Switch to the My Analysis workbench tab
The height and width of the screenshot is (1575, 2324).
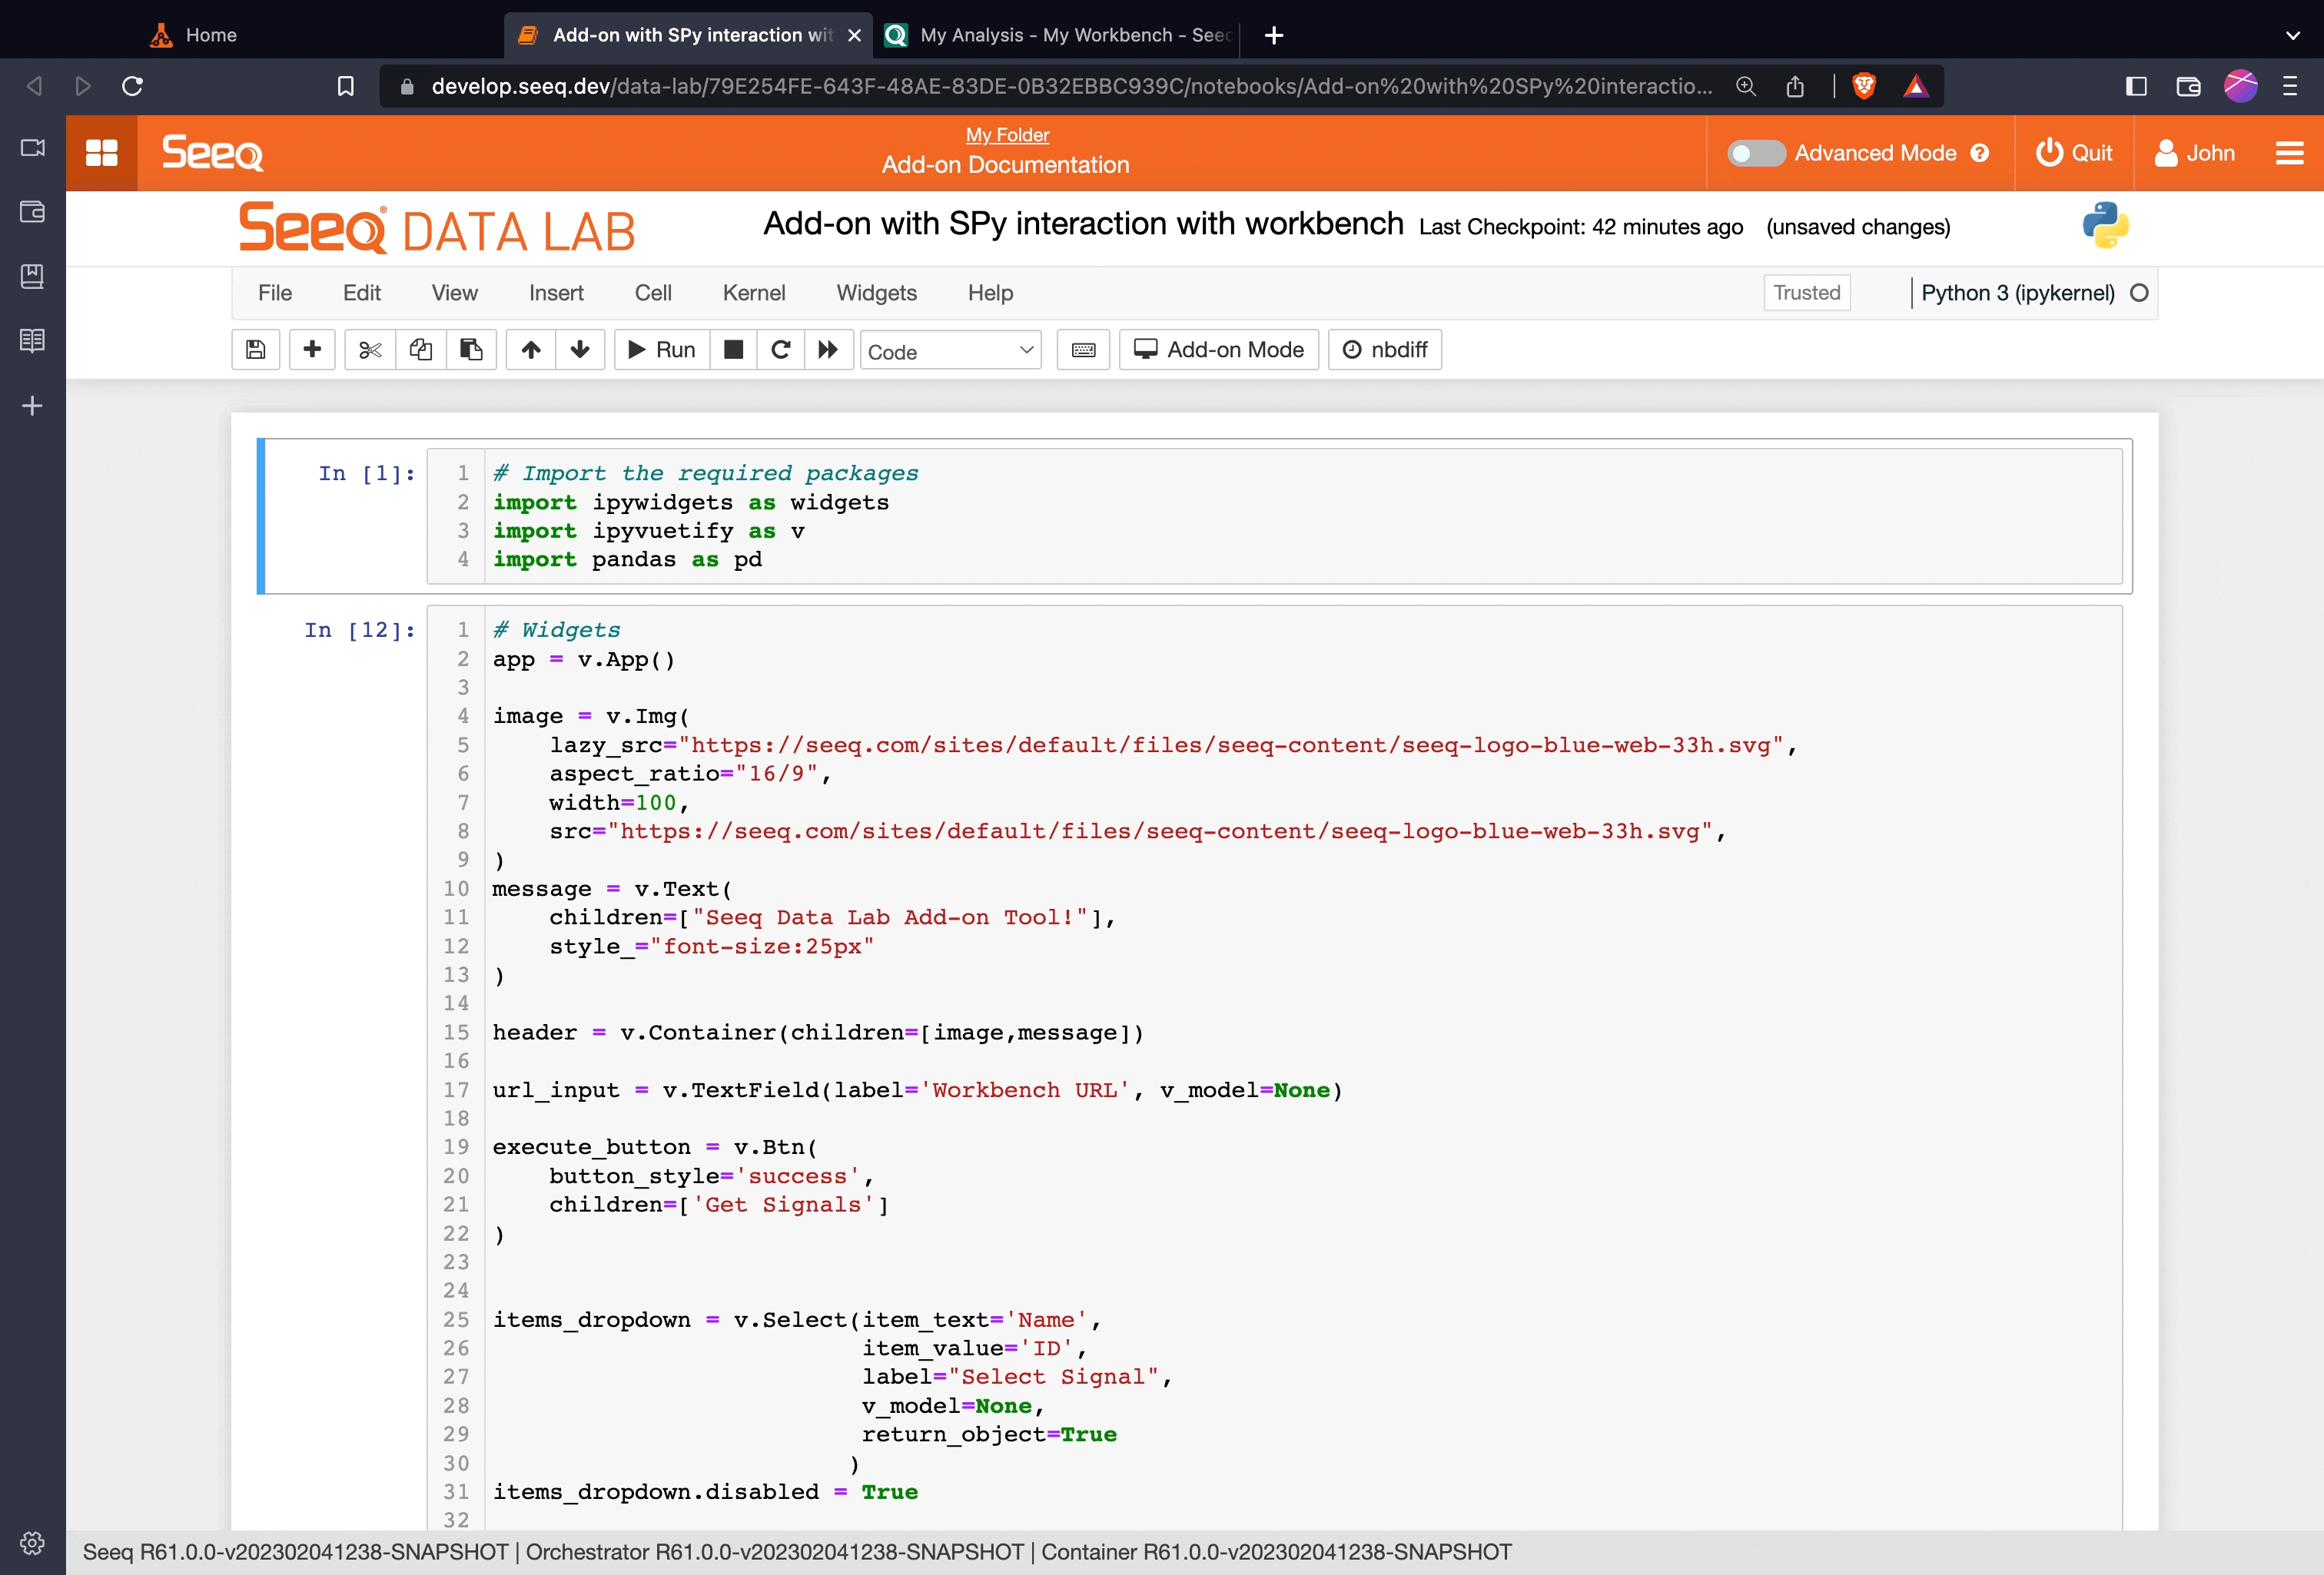(1060, 35)
